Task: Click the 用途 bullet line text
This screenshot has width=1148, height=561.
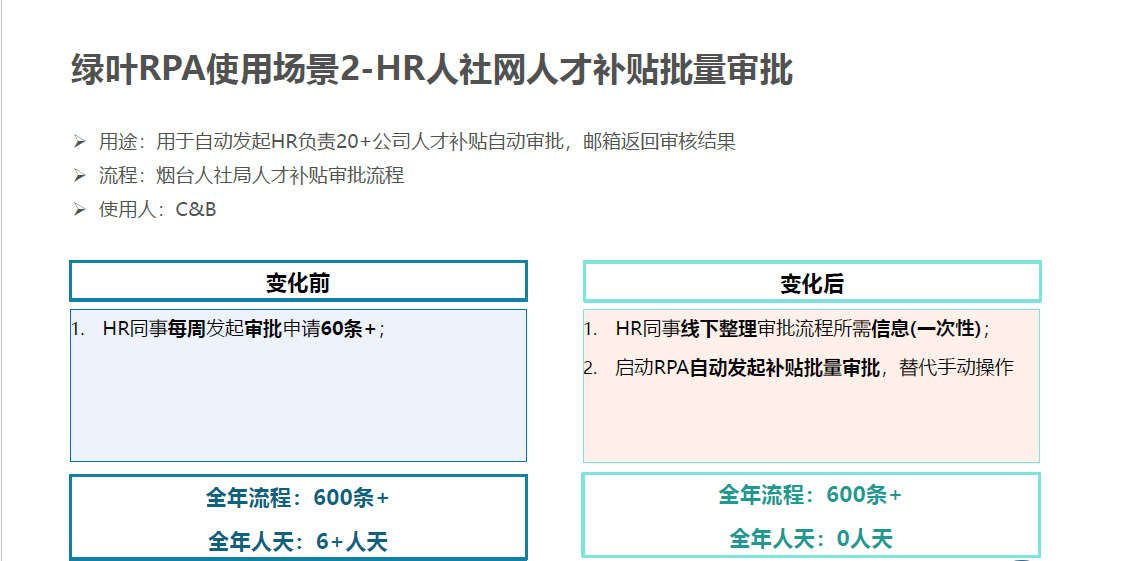Action: (417, 141)
